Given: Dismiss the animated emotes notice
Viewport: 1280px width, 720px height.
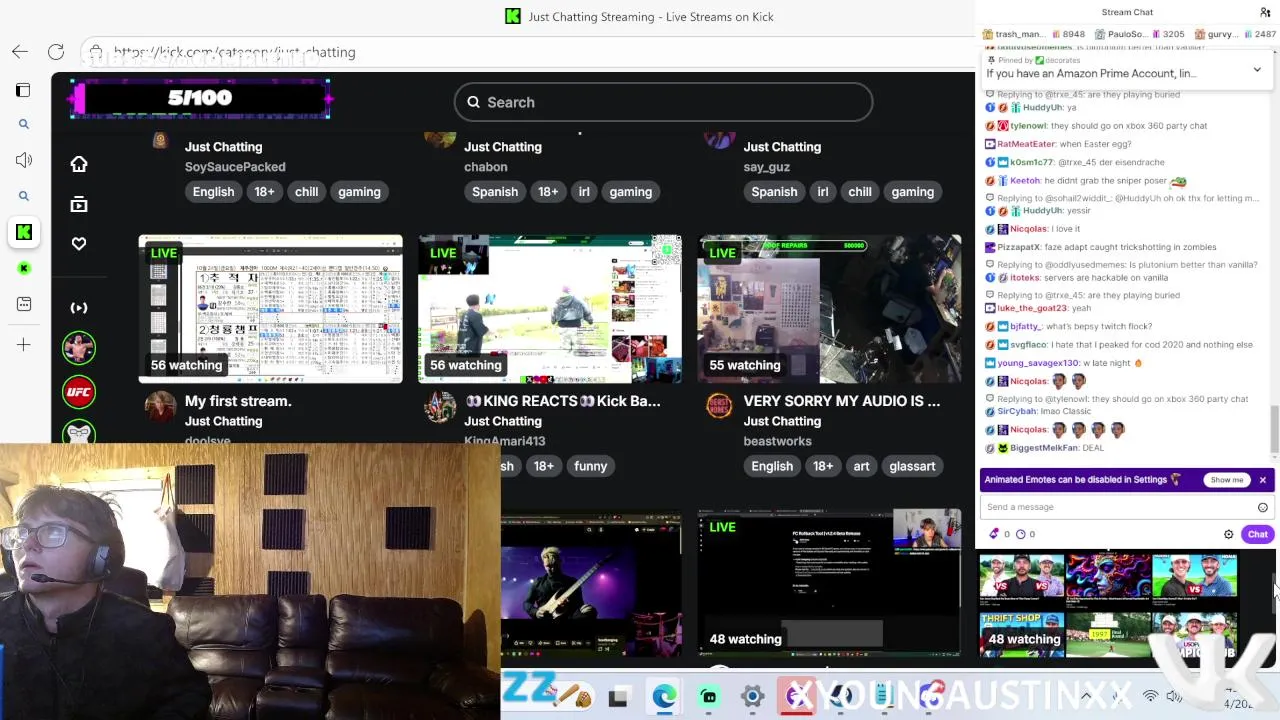Looking at the screenshot, I should tap(1263, 480).
